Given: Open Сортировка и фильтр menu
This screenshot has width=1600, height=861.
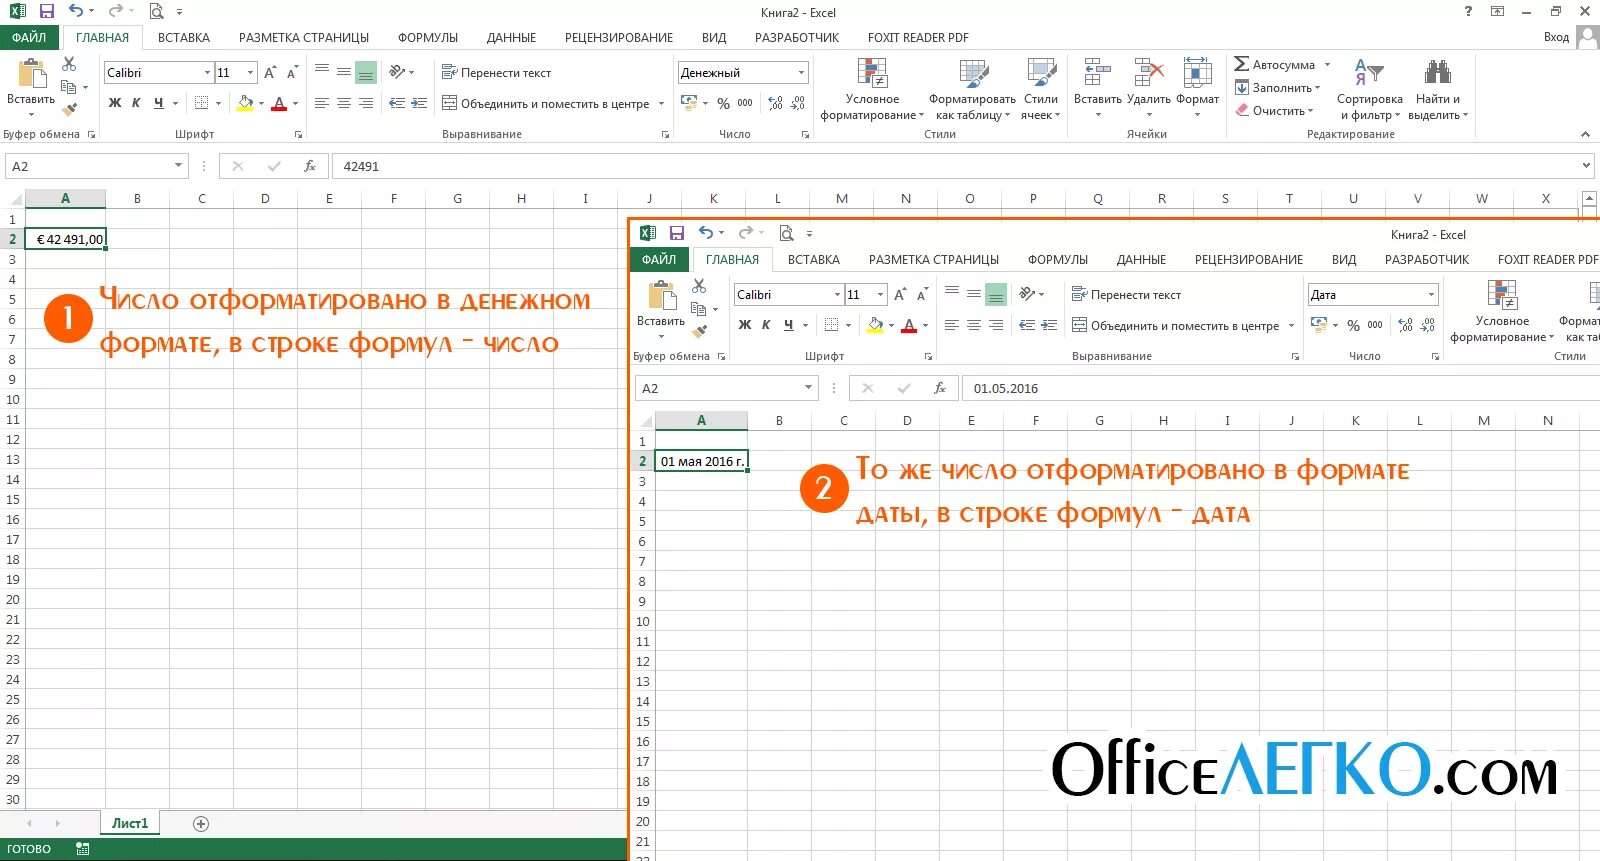Looking at the screenshot, I should click(1369, 89).
